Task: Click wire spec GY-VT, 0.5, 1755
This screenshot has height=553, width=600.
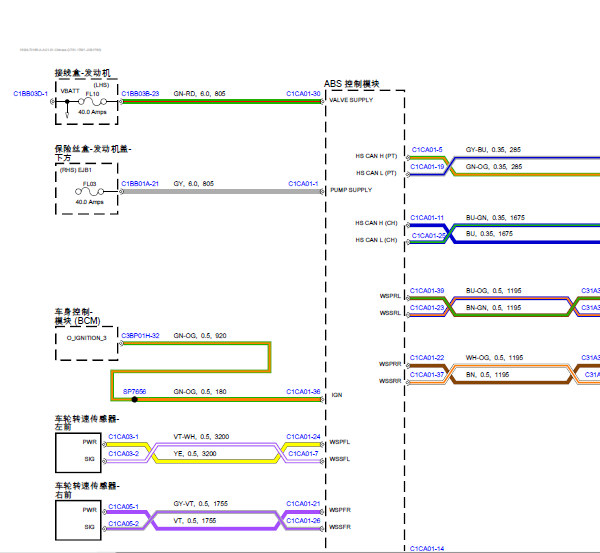Action: pyautogui.click(x=201, y=504)
